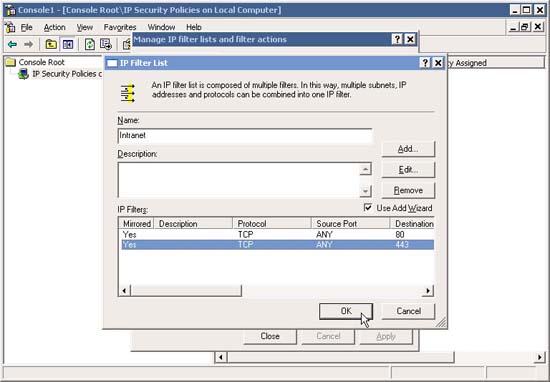Image resolution: width=550 pixels, height=382 pixels.
Task: Select the Console Root folder icon
Action: [11, 62]
